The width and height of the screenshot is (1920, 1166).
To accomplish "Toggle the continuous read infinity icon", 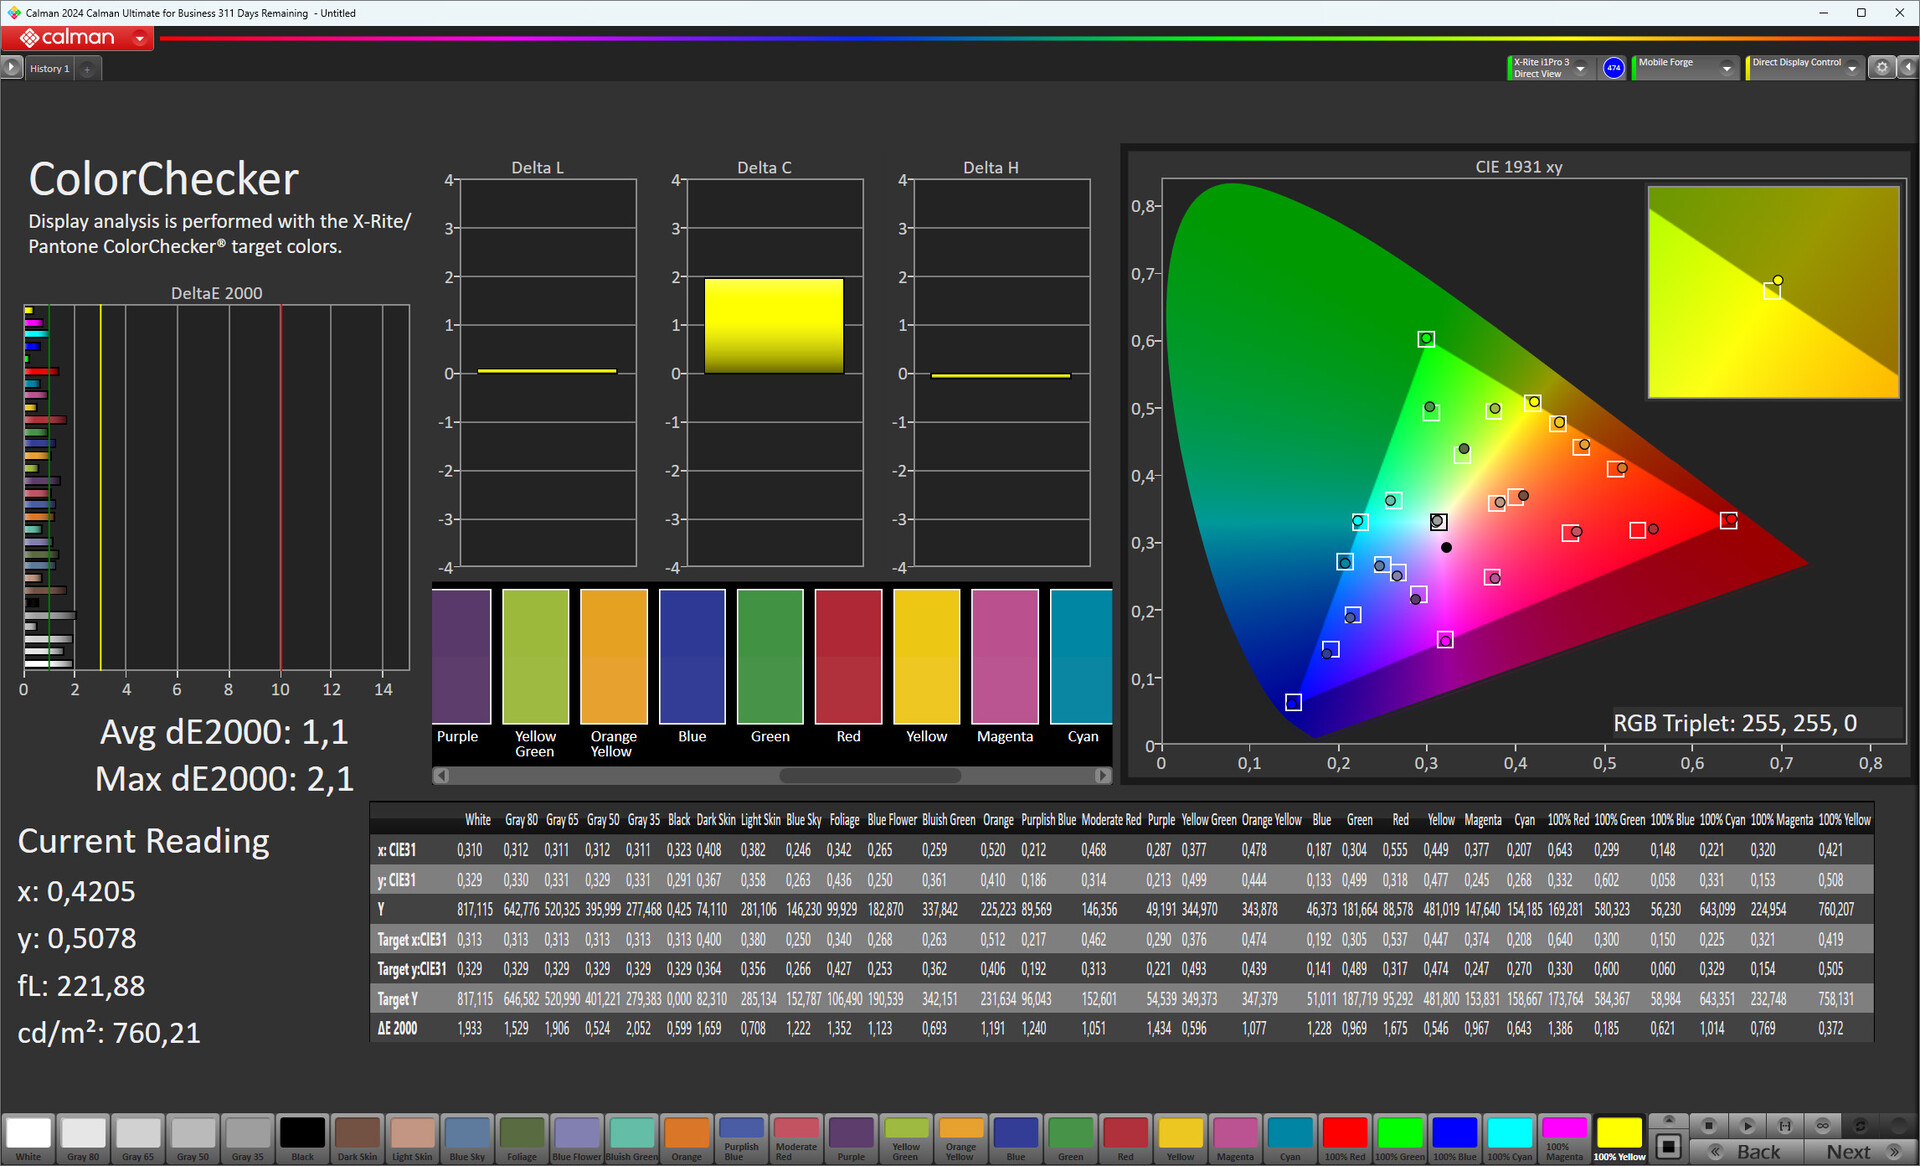I will pyautogui.click(x=1822, y=1125).
